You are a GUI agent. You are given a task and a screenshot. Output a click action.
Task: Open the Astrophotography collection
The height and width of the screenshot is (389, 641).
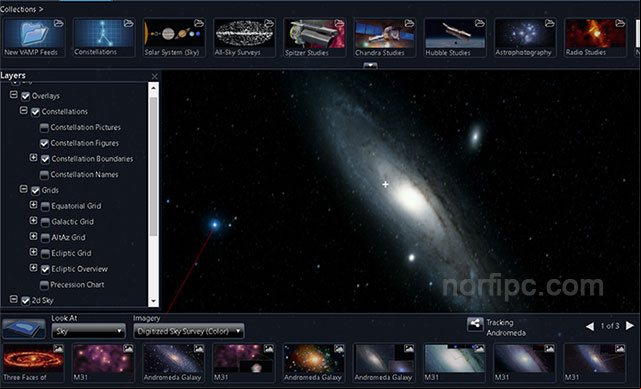(524, 37)
